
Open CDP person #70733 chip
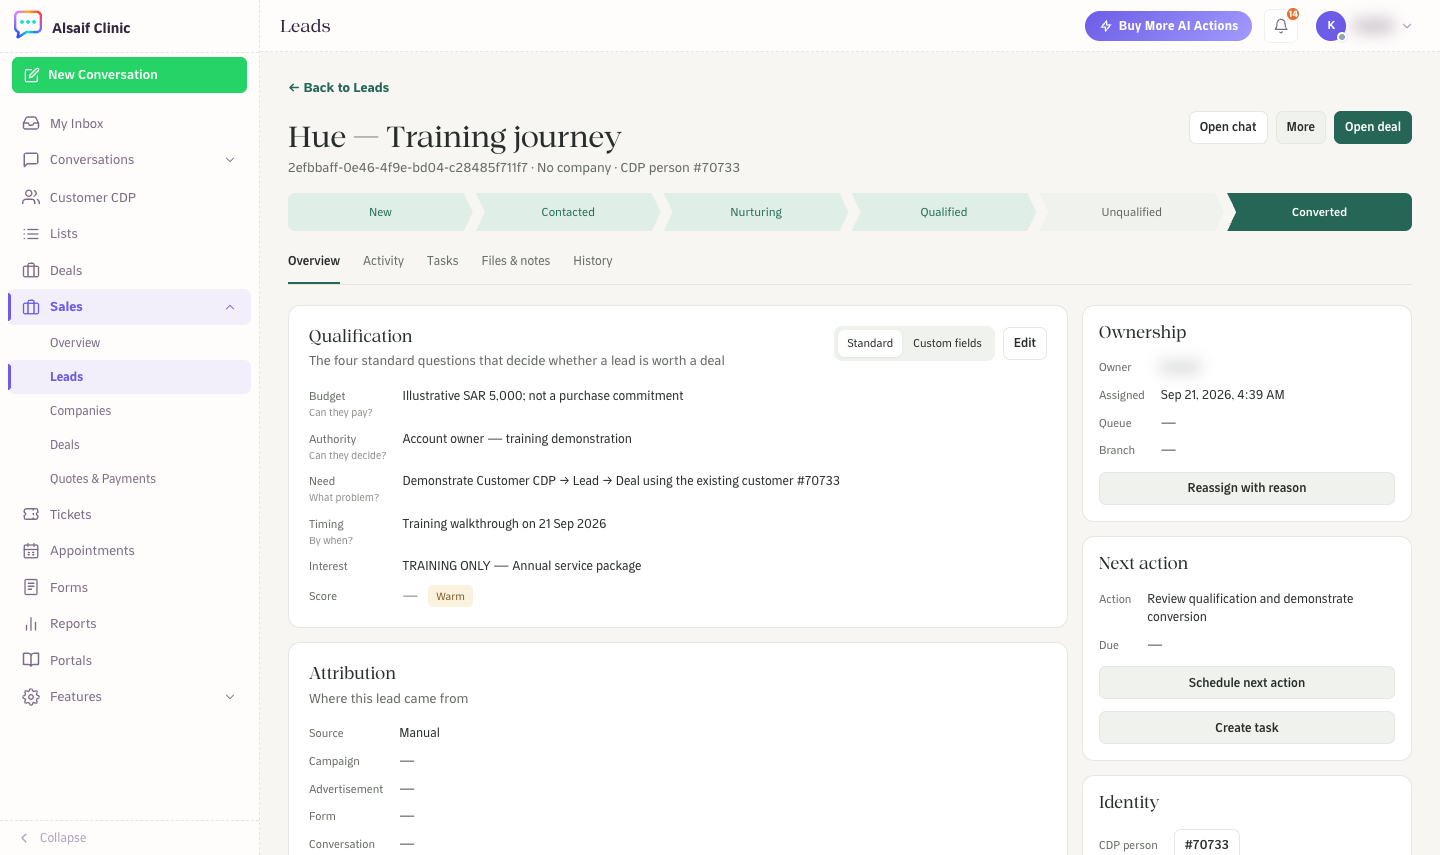pyautogui.click(x=1207, y=844)
